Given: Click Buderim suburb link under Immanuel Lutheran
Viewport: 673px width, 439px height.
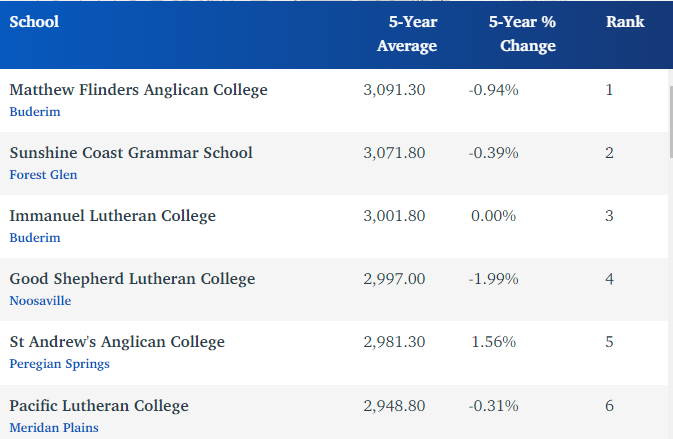Looking at the screenshot, I should pos(35,238).
